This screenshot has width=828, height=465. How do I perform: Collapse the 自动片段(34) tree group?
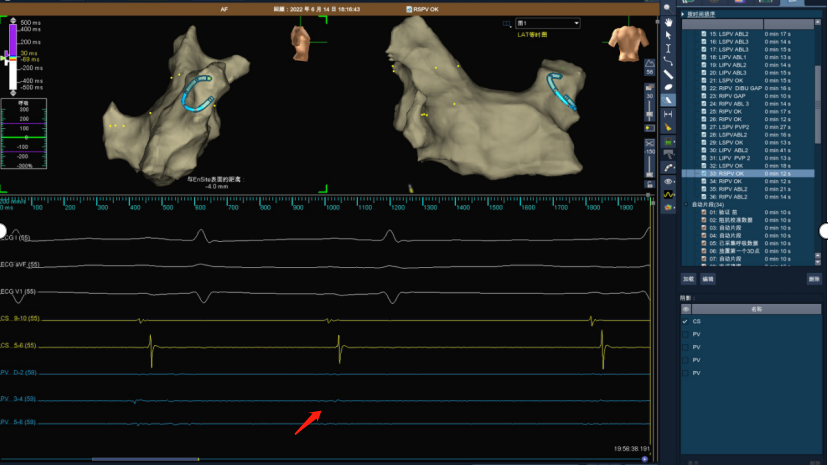click(x=685, y=205)
